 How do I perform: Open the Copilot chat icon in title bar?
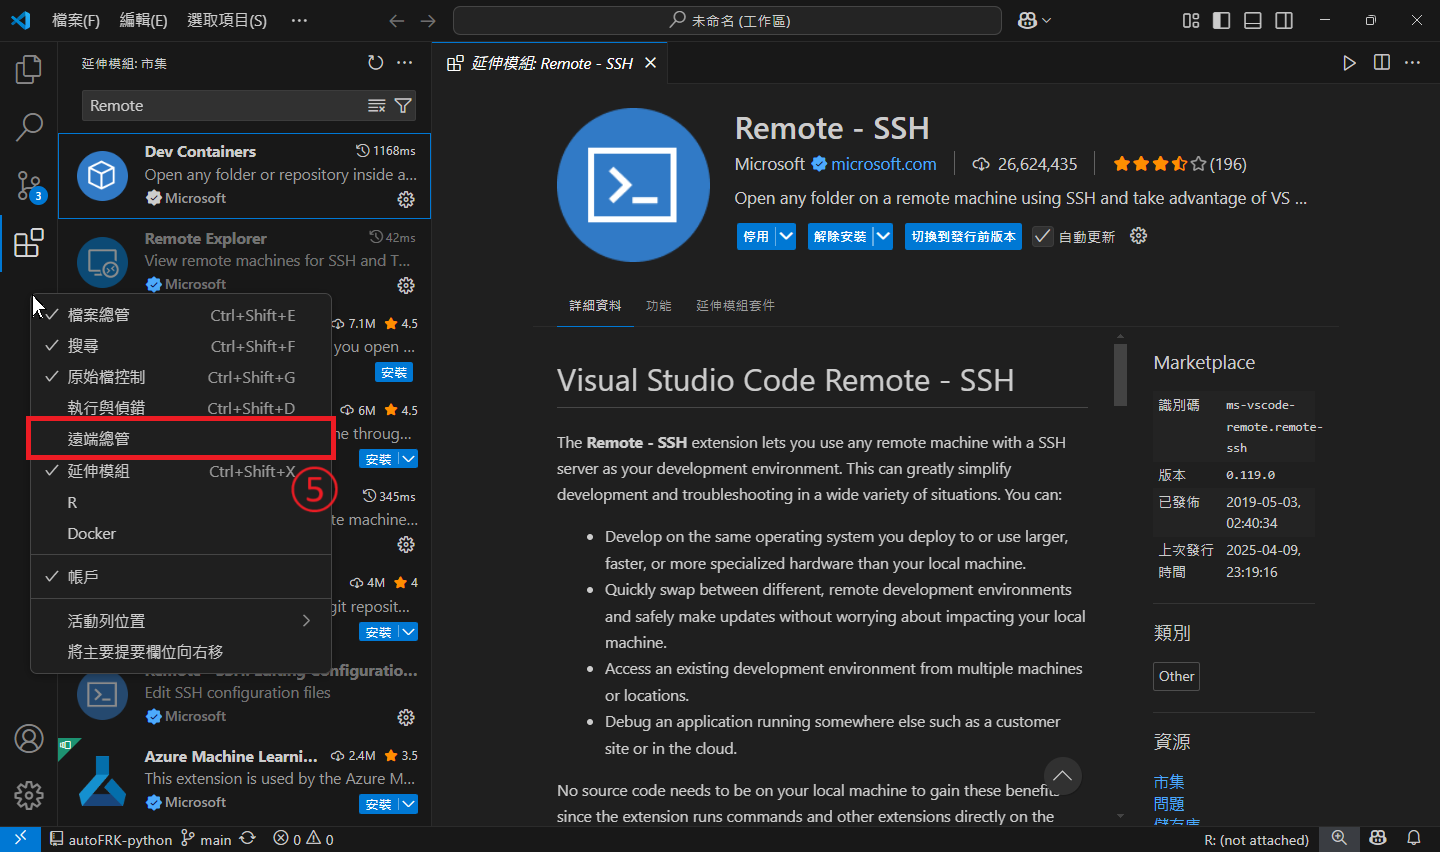tap(1027, 21)
